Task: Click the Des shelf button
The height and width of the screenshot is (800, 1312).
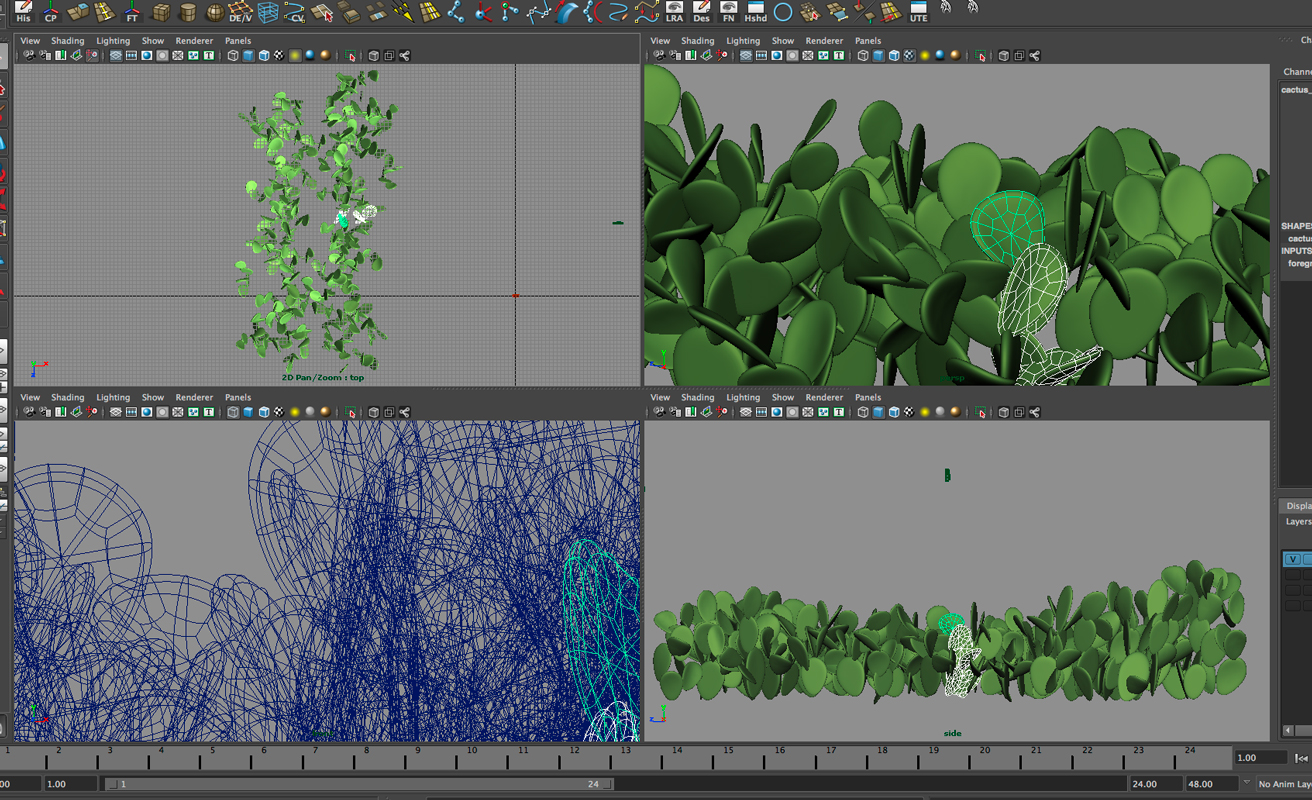Action: (702, 12)
